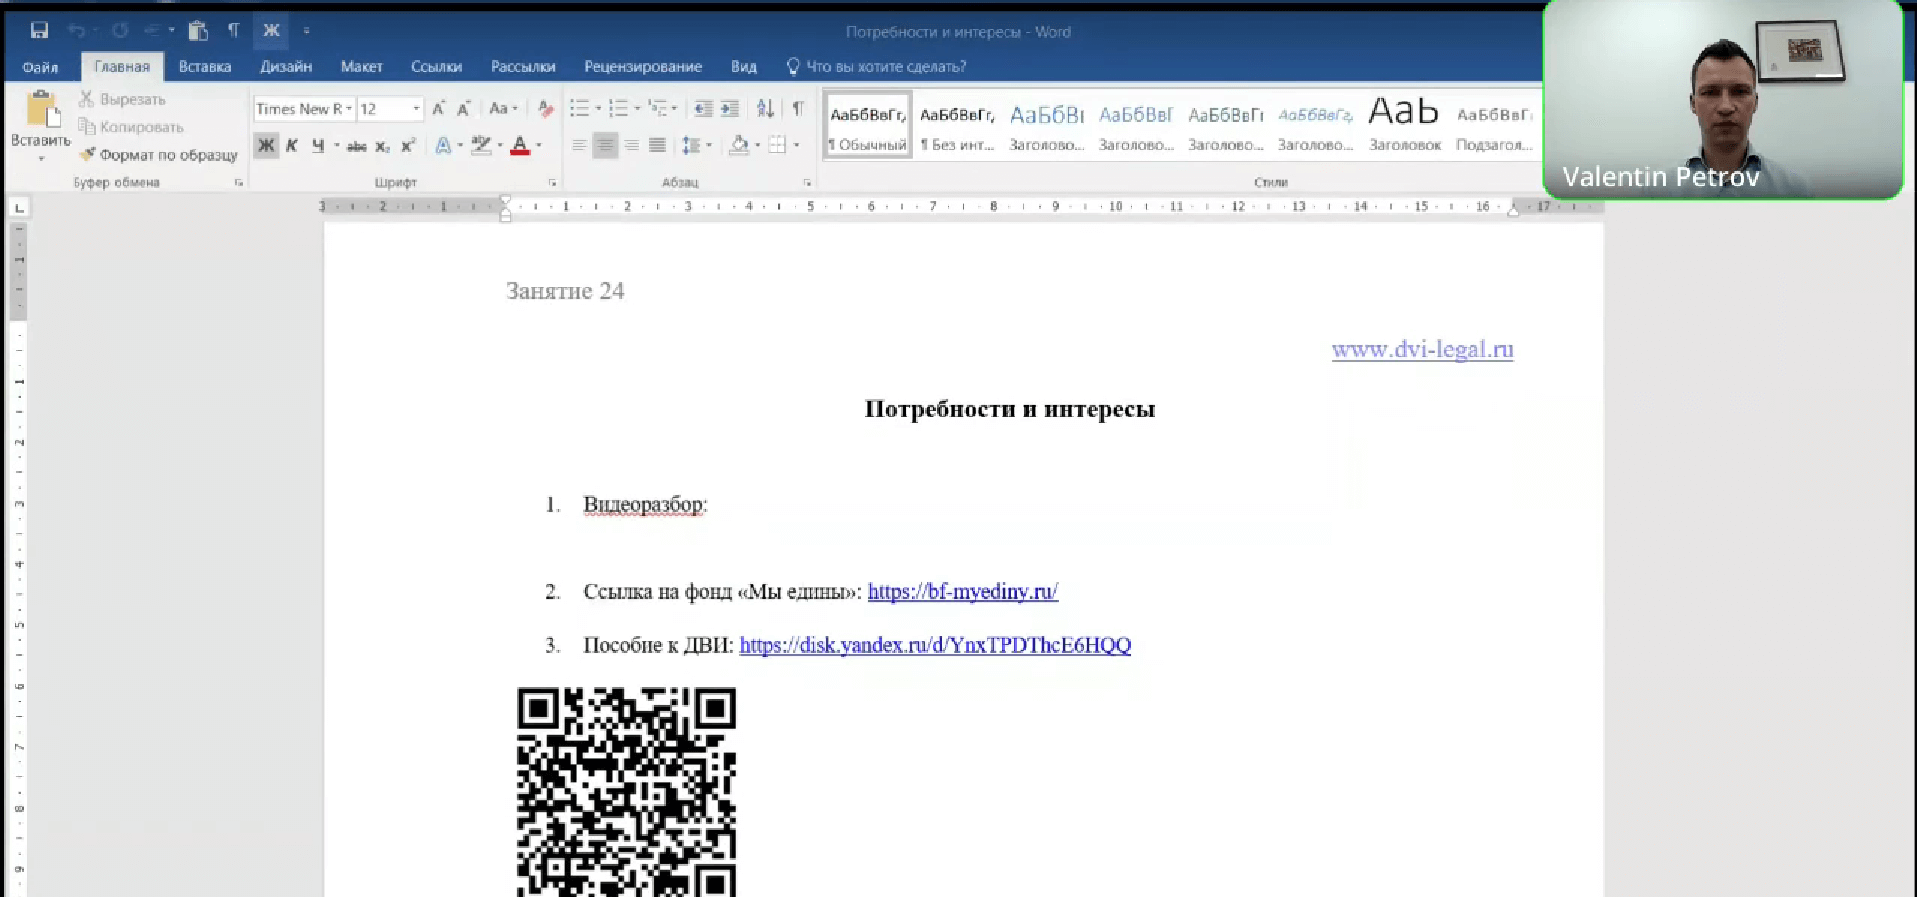Decrease the font size with the shrink icon
1917x897 pixels.
[463, 108]
